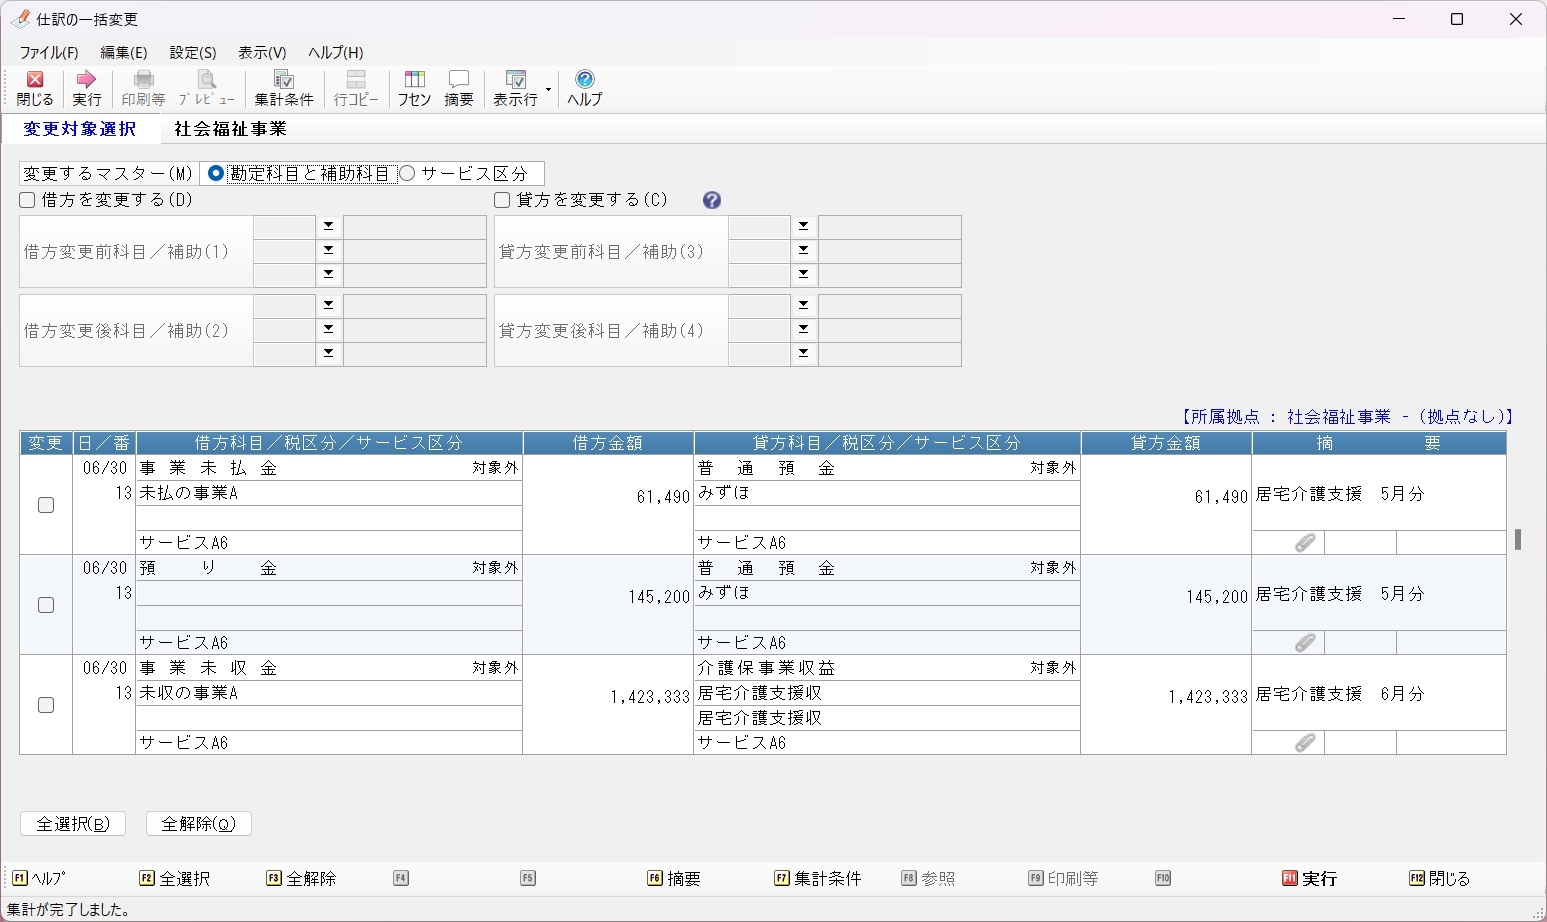Enable 貸方を変更する checkbox
1547x922 pixels.
coord(502,200)
